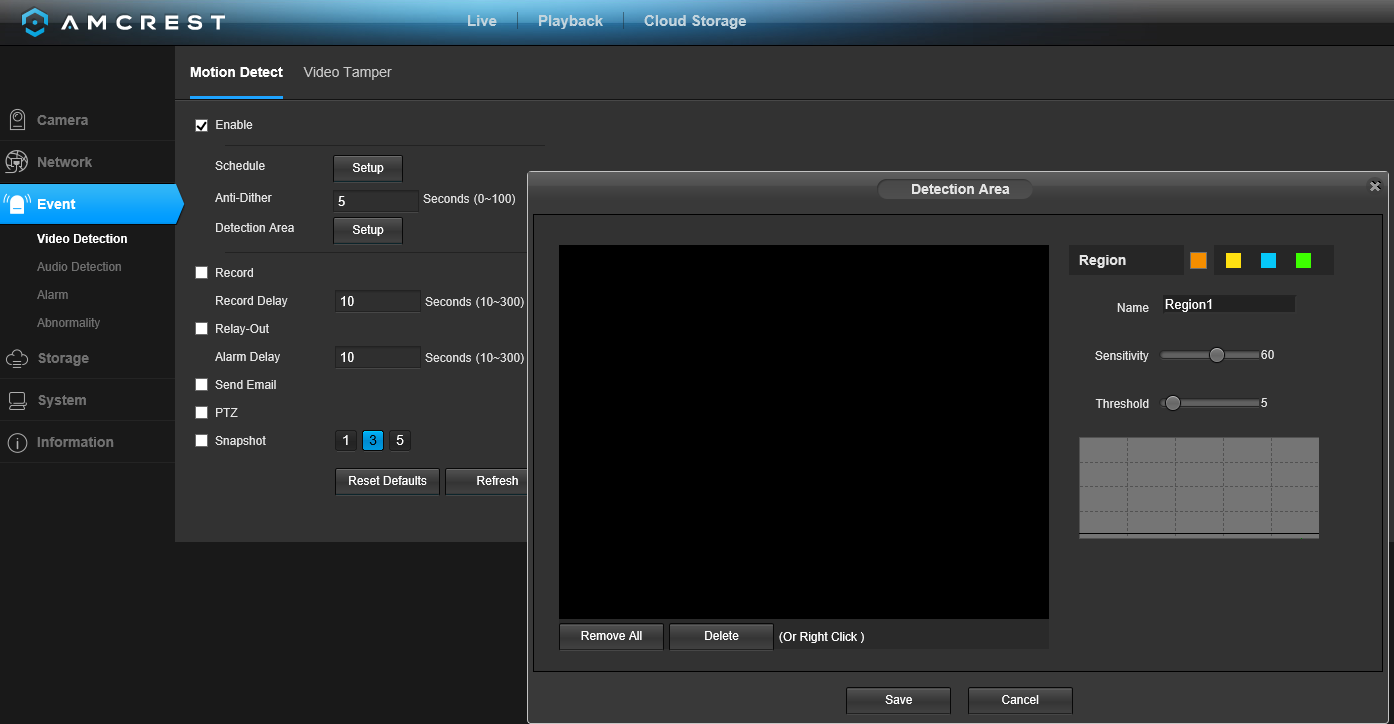Click the Network globe icon
1394x724 pixels.
tap(17, 162)
